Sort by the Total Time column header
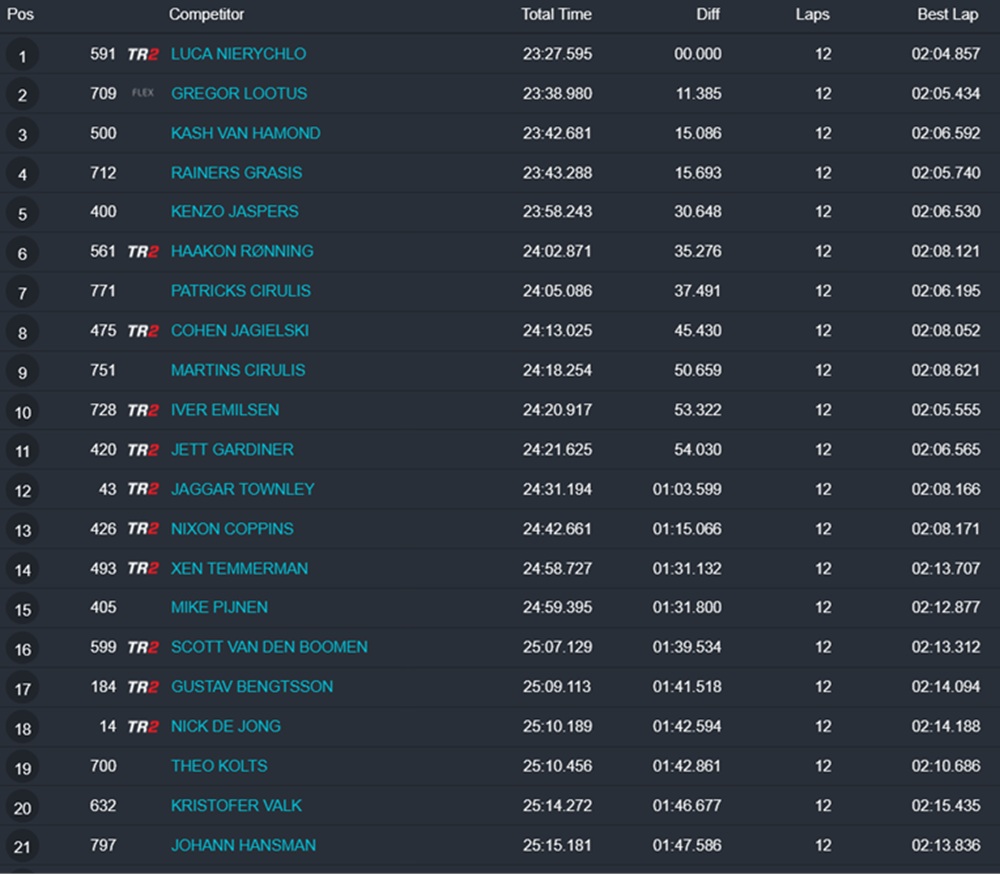The width and height of the screenshot is (1000, 875). pyautogui.click(x=556, y=15)
